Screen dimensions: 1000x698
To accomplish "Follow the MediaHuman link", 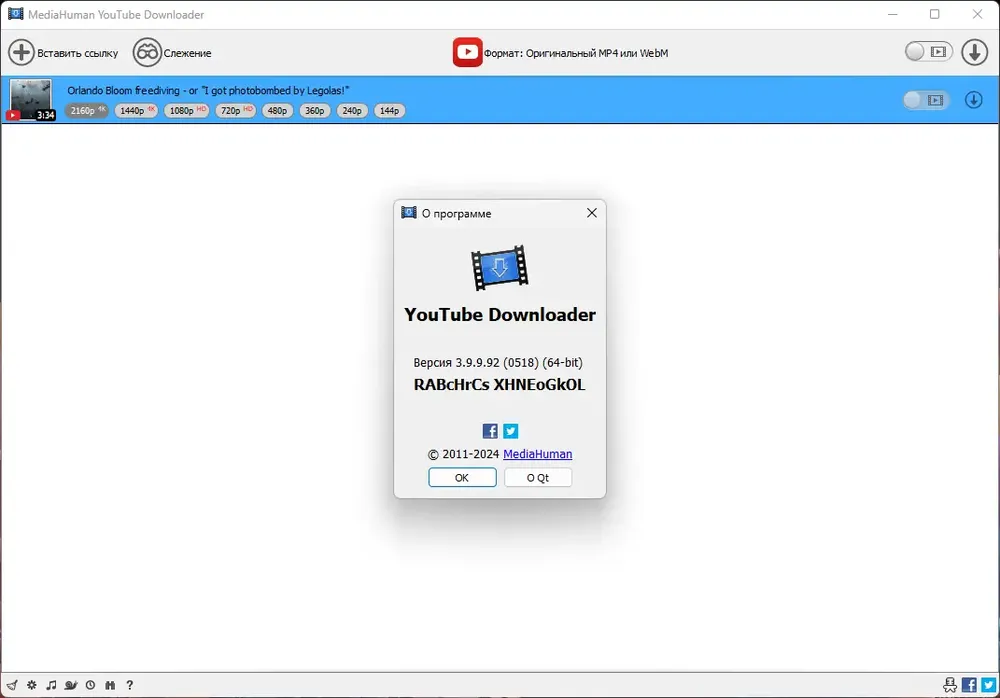I will [538, 454].
